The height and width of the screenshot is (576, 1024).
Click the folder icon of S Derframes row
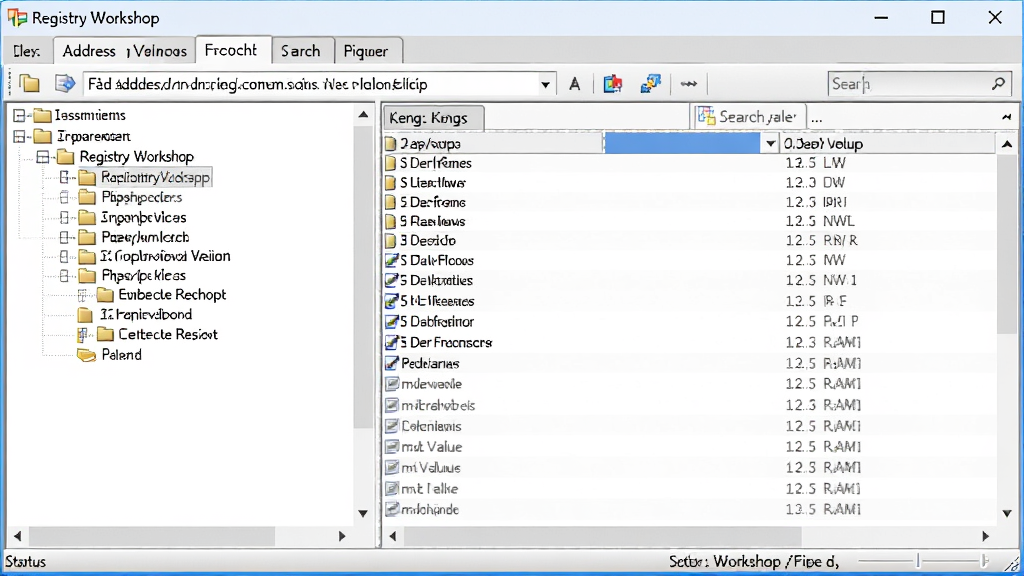391,163
